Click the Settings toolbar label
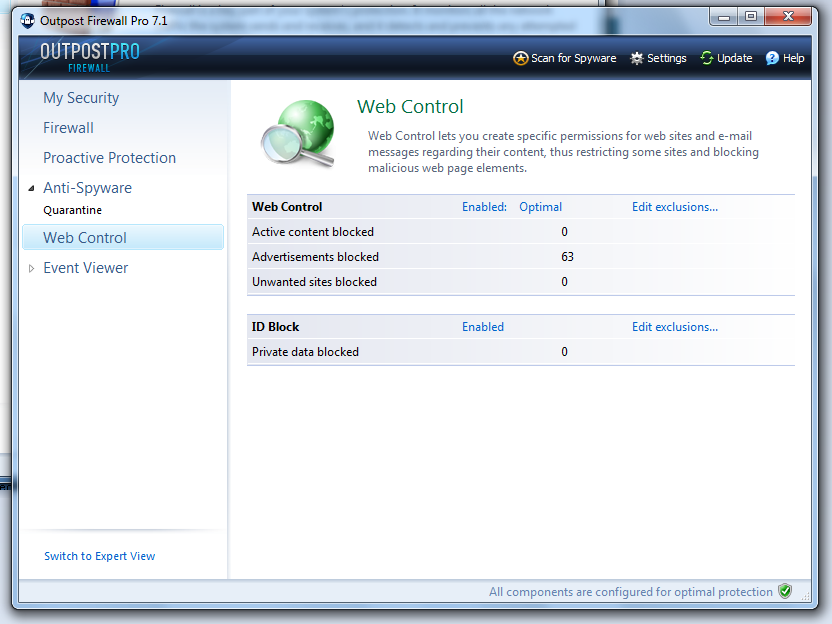 coord(666,58)
